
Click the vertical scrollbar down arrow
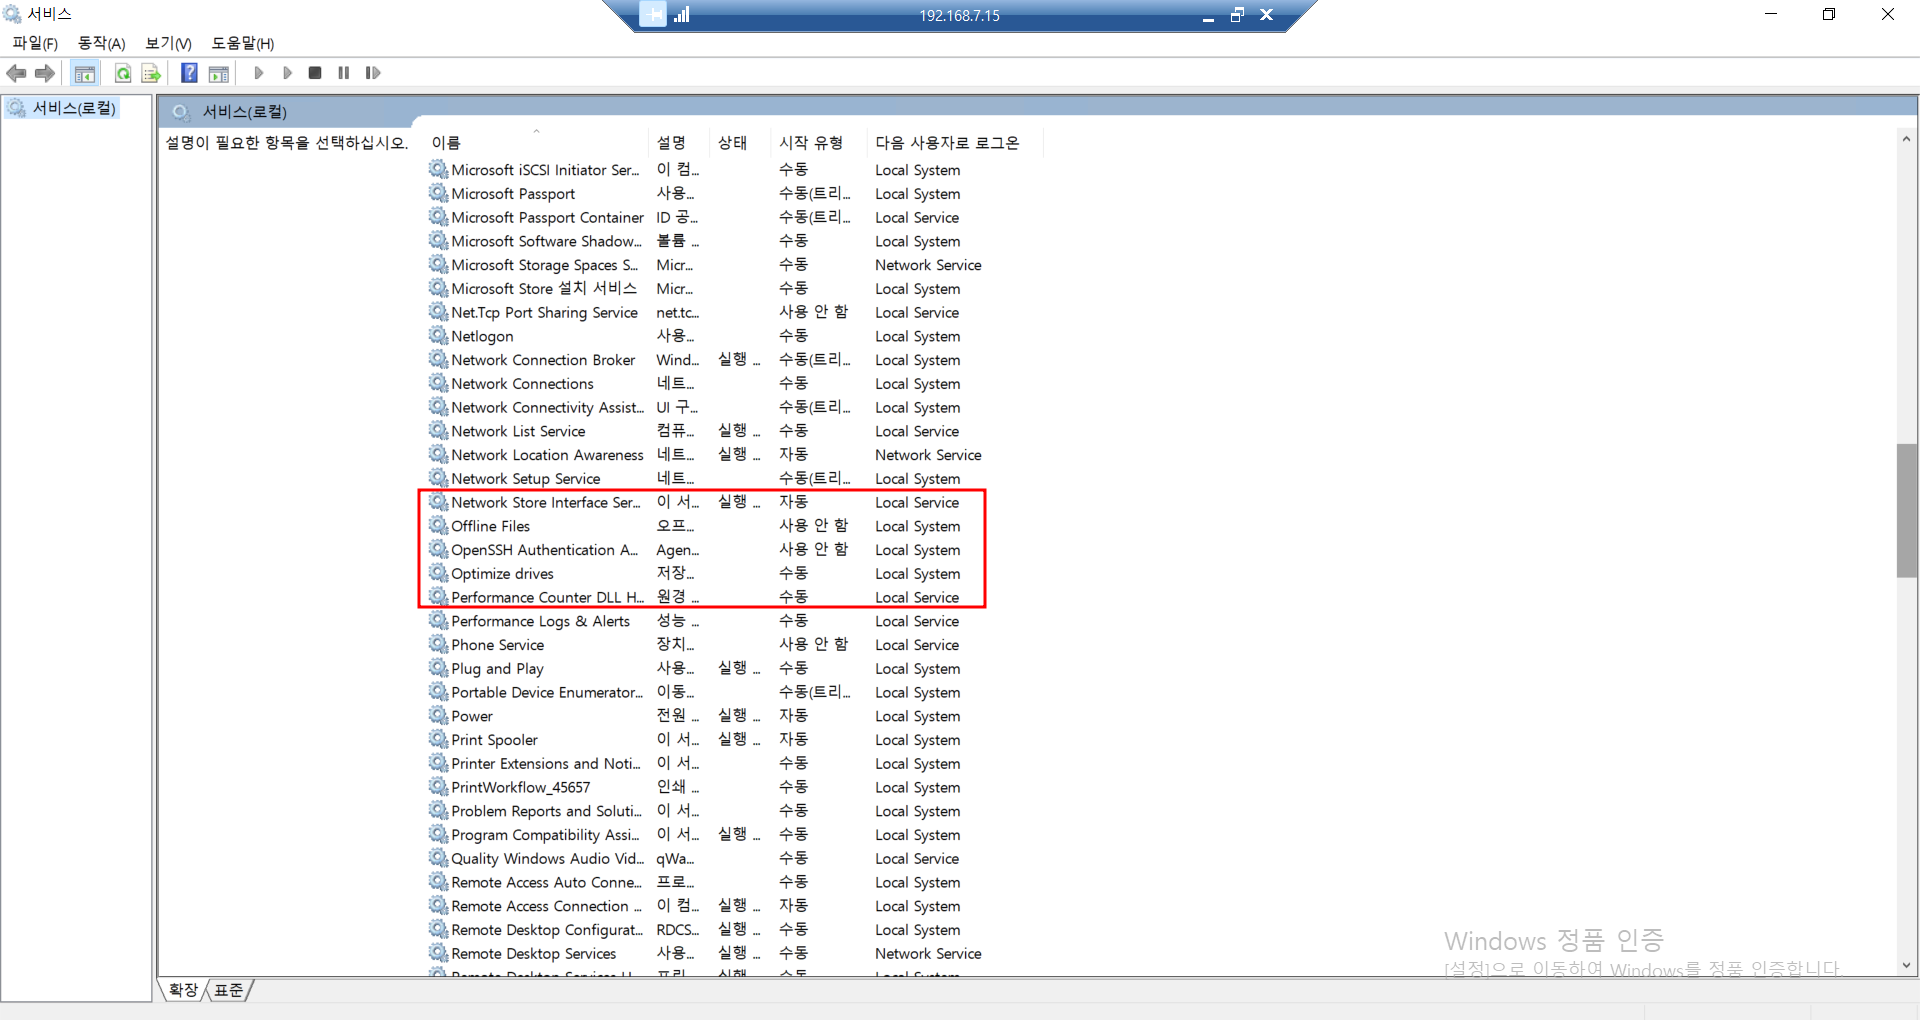tap(1906, 966)
